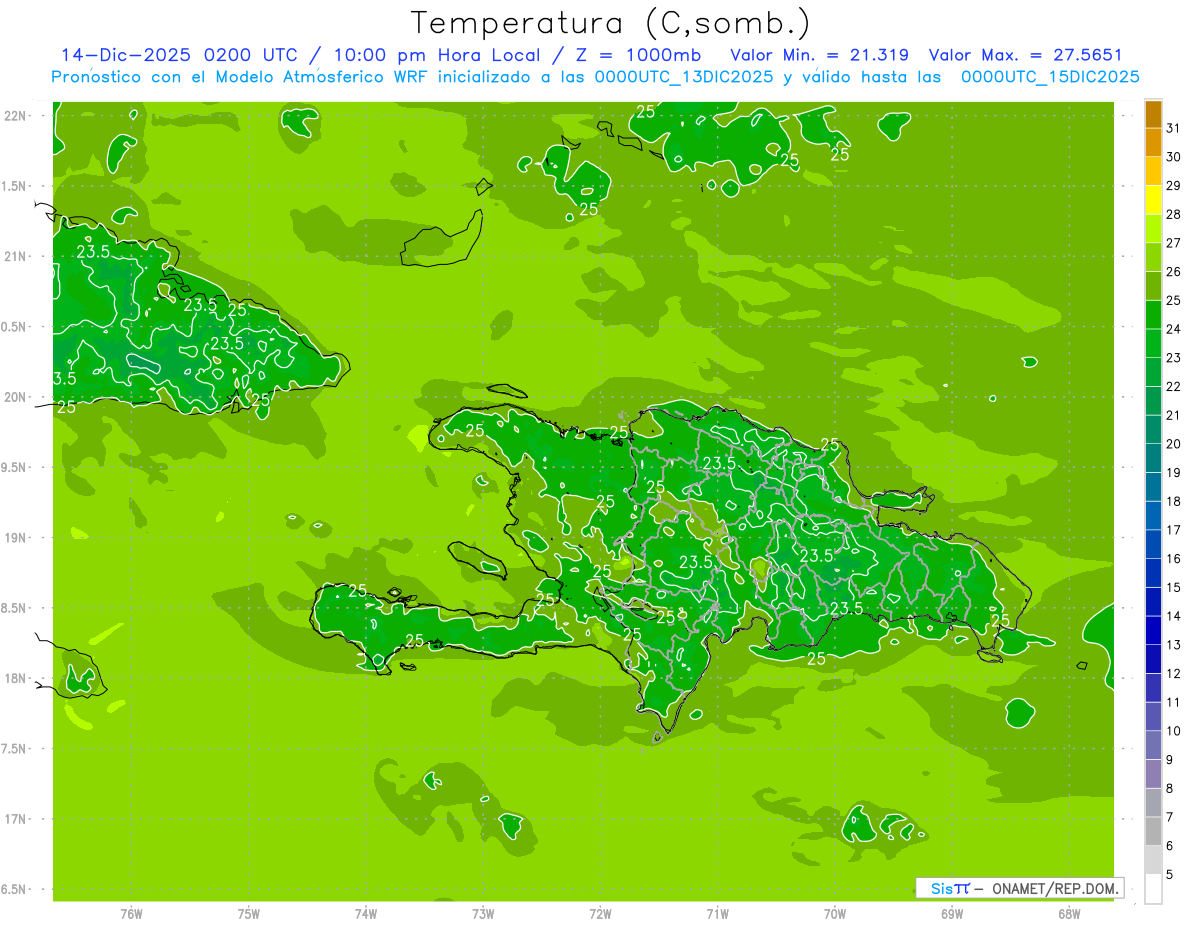Screen dimensions: 1200x927
Task: Click the '73W' longitude axis label
Action: pos(483,914)
